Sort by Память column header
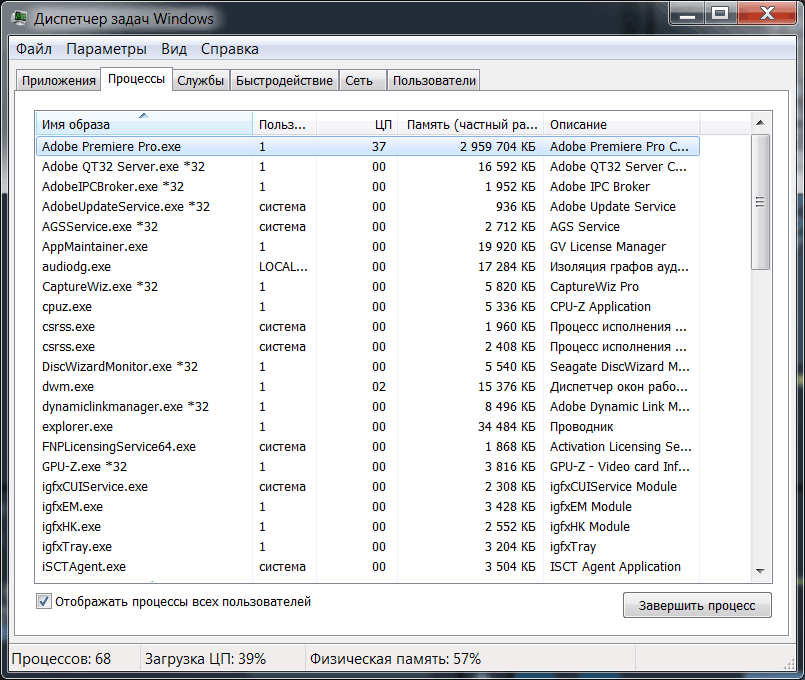Image resolution: width=805 pixels, height=680 pixels. pos(470,124)
